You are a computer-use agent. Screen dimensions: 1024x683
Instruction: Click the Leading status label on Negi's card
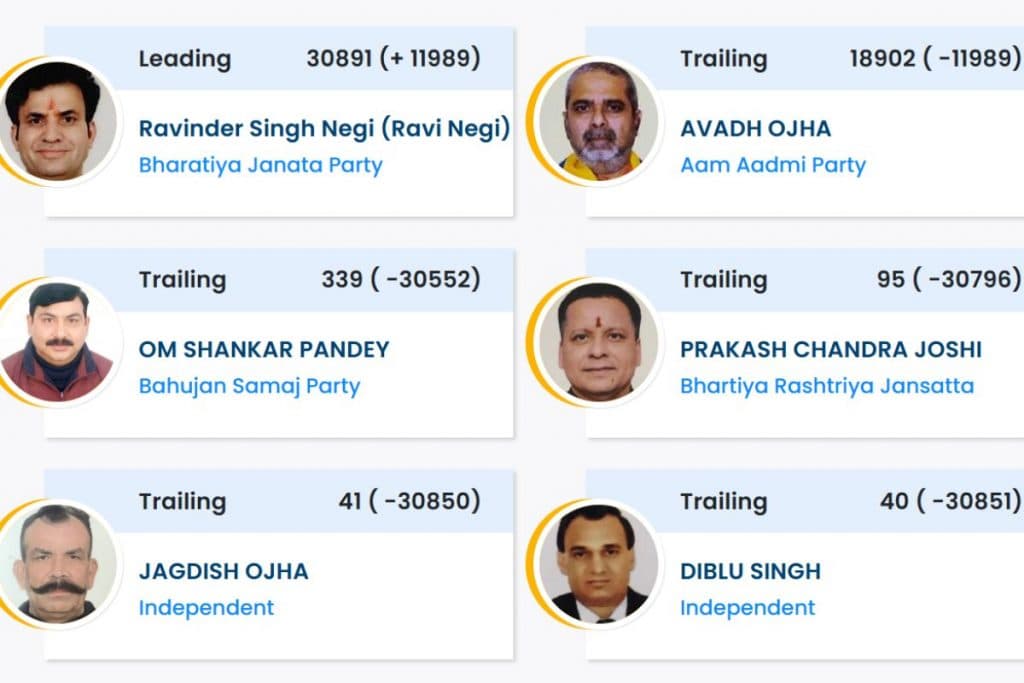pyautogui.click(x=184, y=59)
